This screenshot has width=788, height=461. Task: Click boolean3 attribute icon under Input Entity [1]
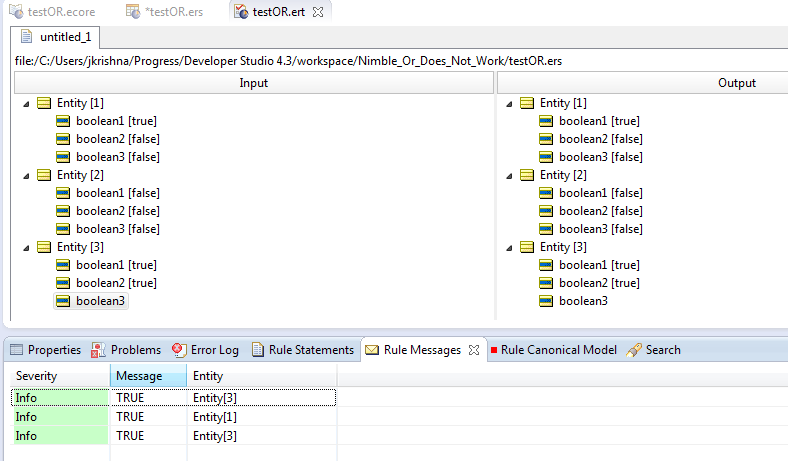coord(63,157)
